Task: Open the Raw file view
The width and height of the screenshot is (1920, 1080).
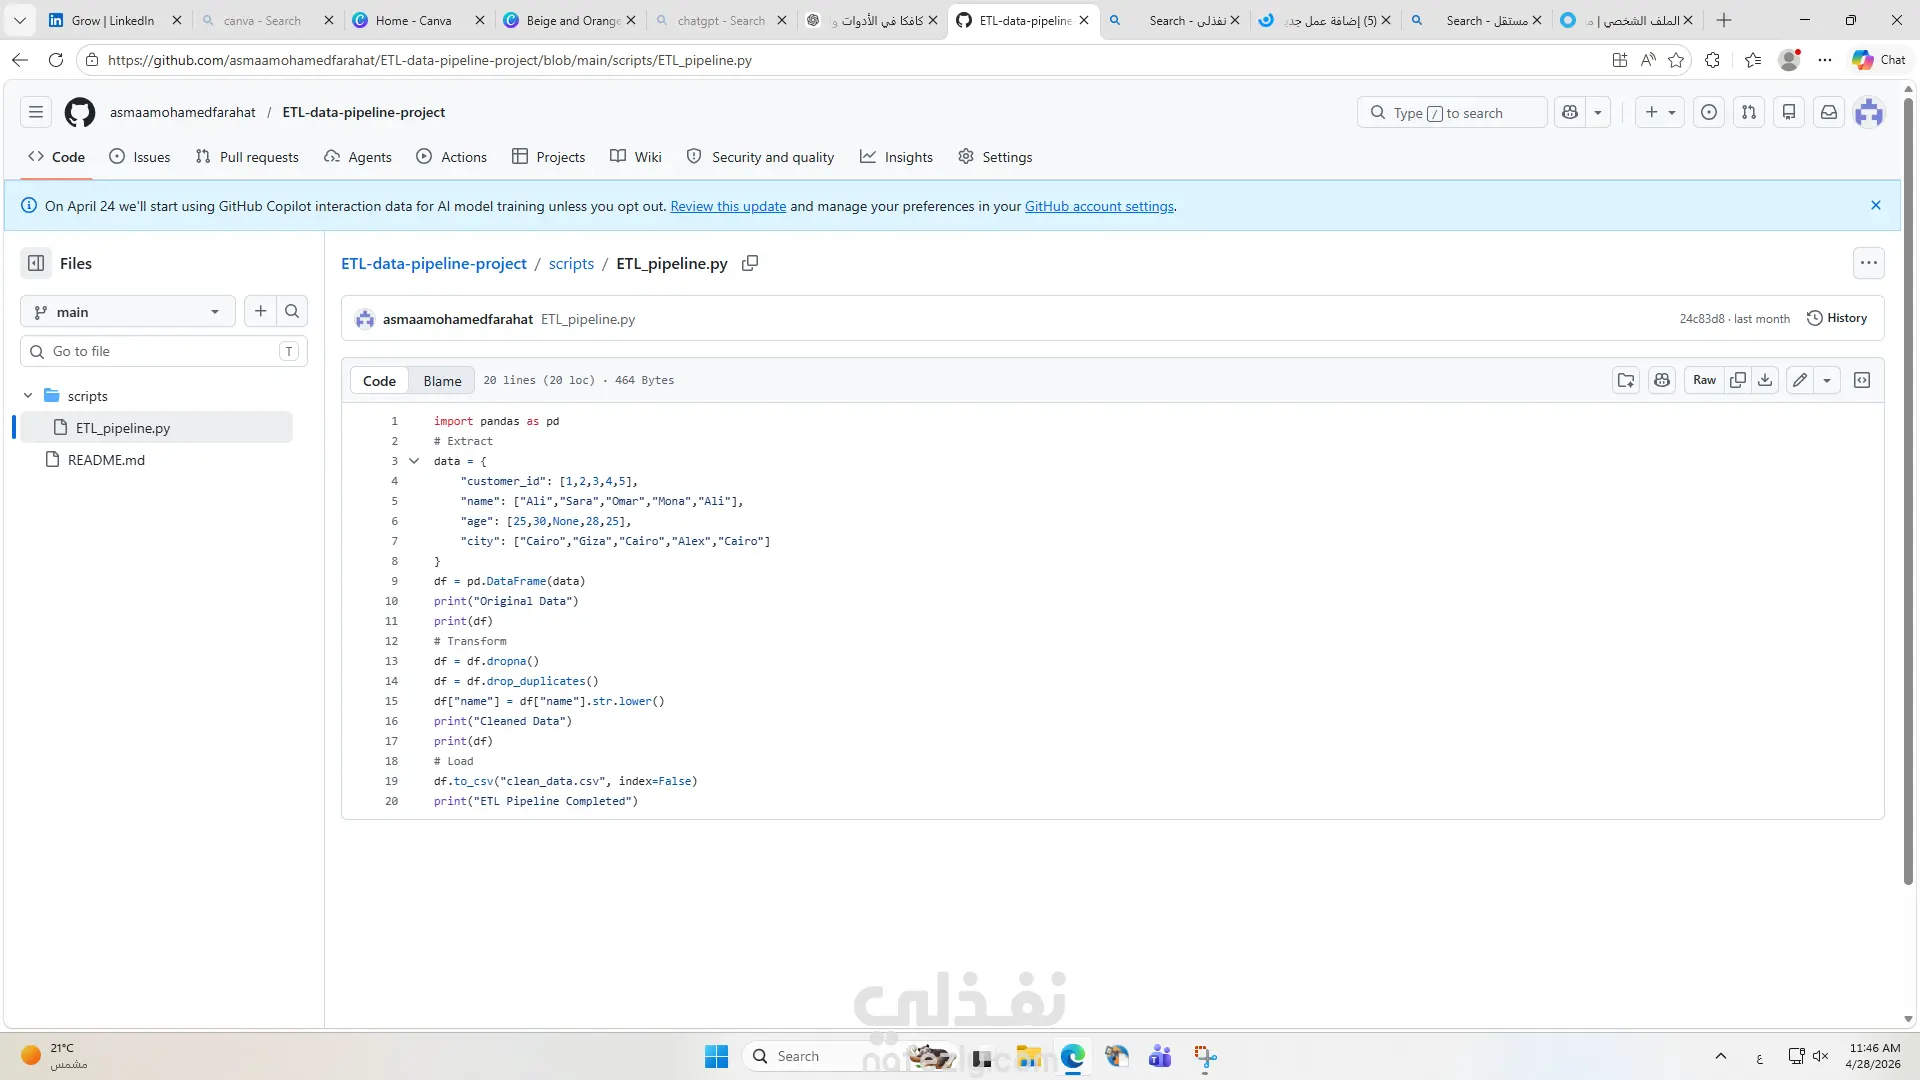Action: point(1704,380)
